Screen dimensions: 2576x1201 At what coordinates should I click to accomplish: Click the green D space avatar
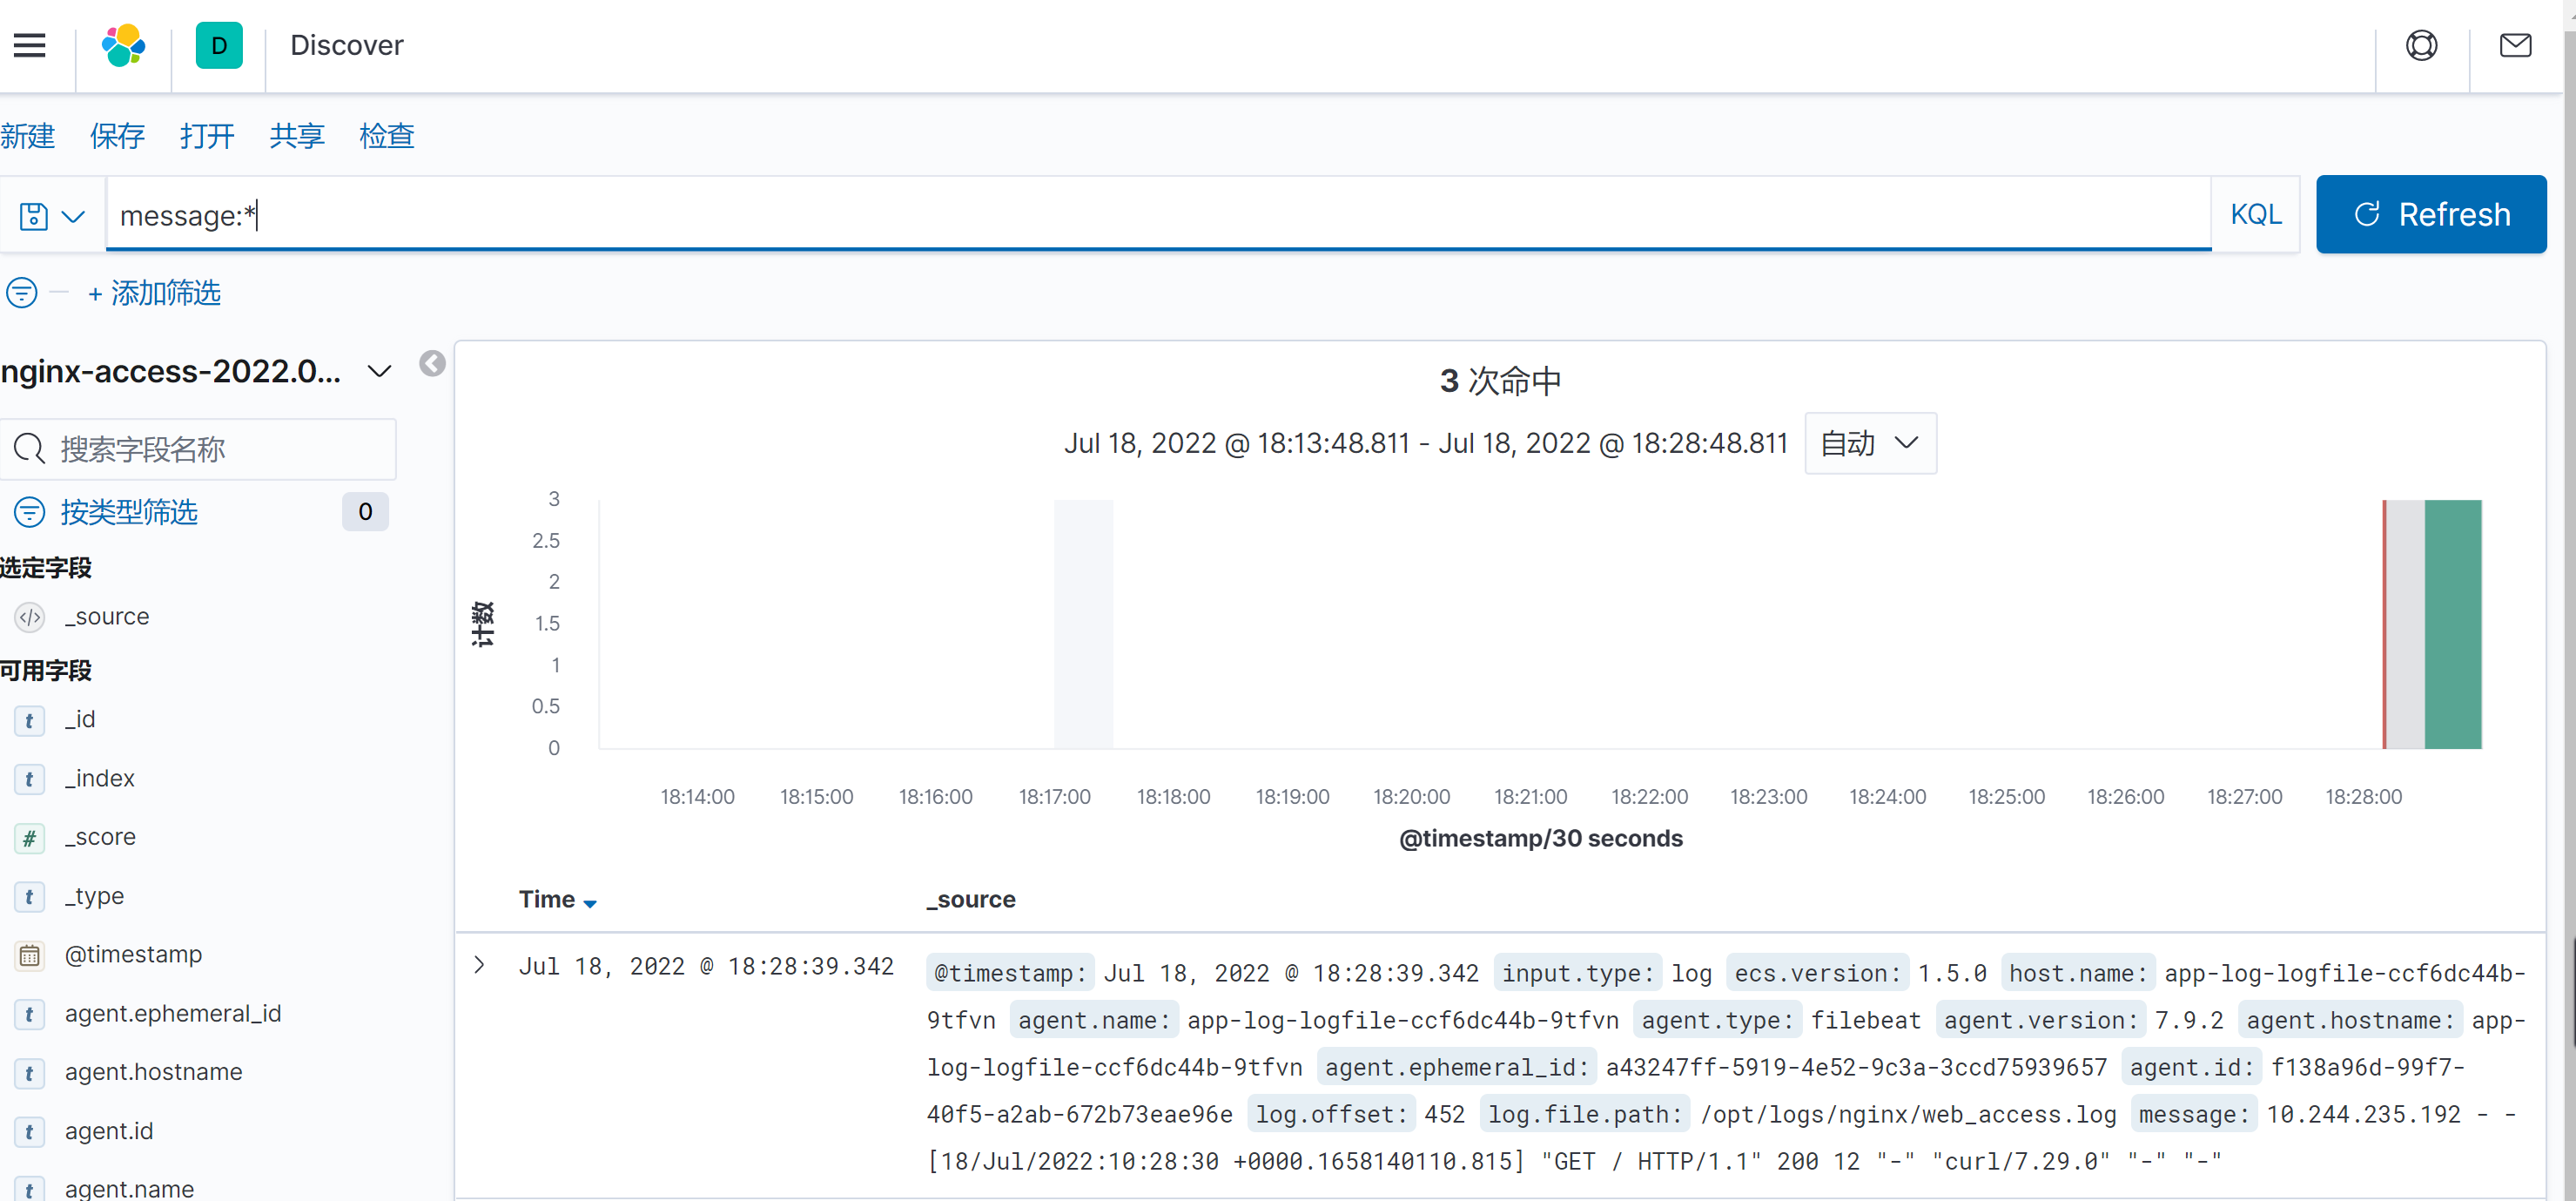(219, 46)
